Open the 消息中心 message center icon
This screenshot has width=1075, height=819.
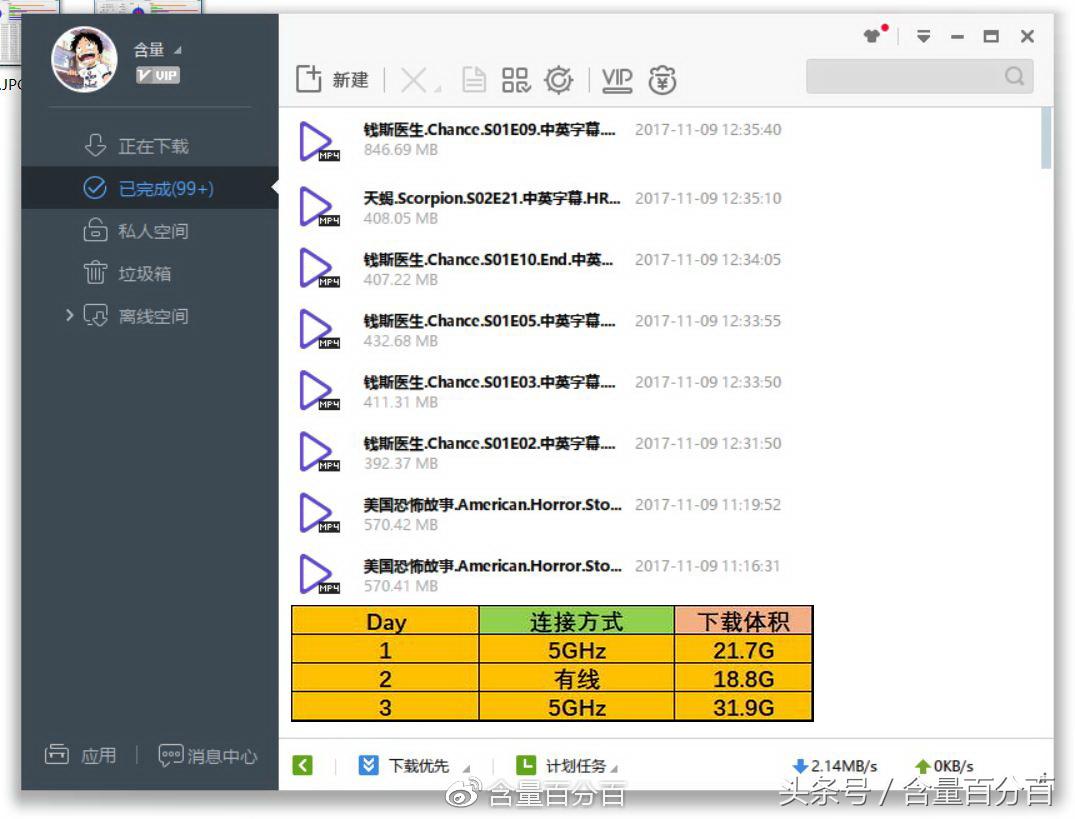206,756
